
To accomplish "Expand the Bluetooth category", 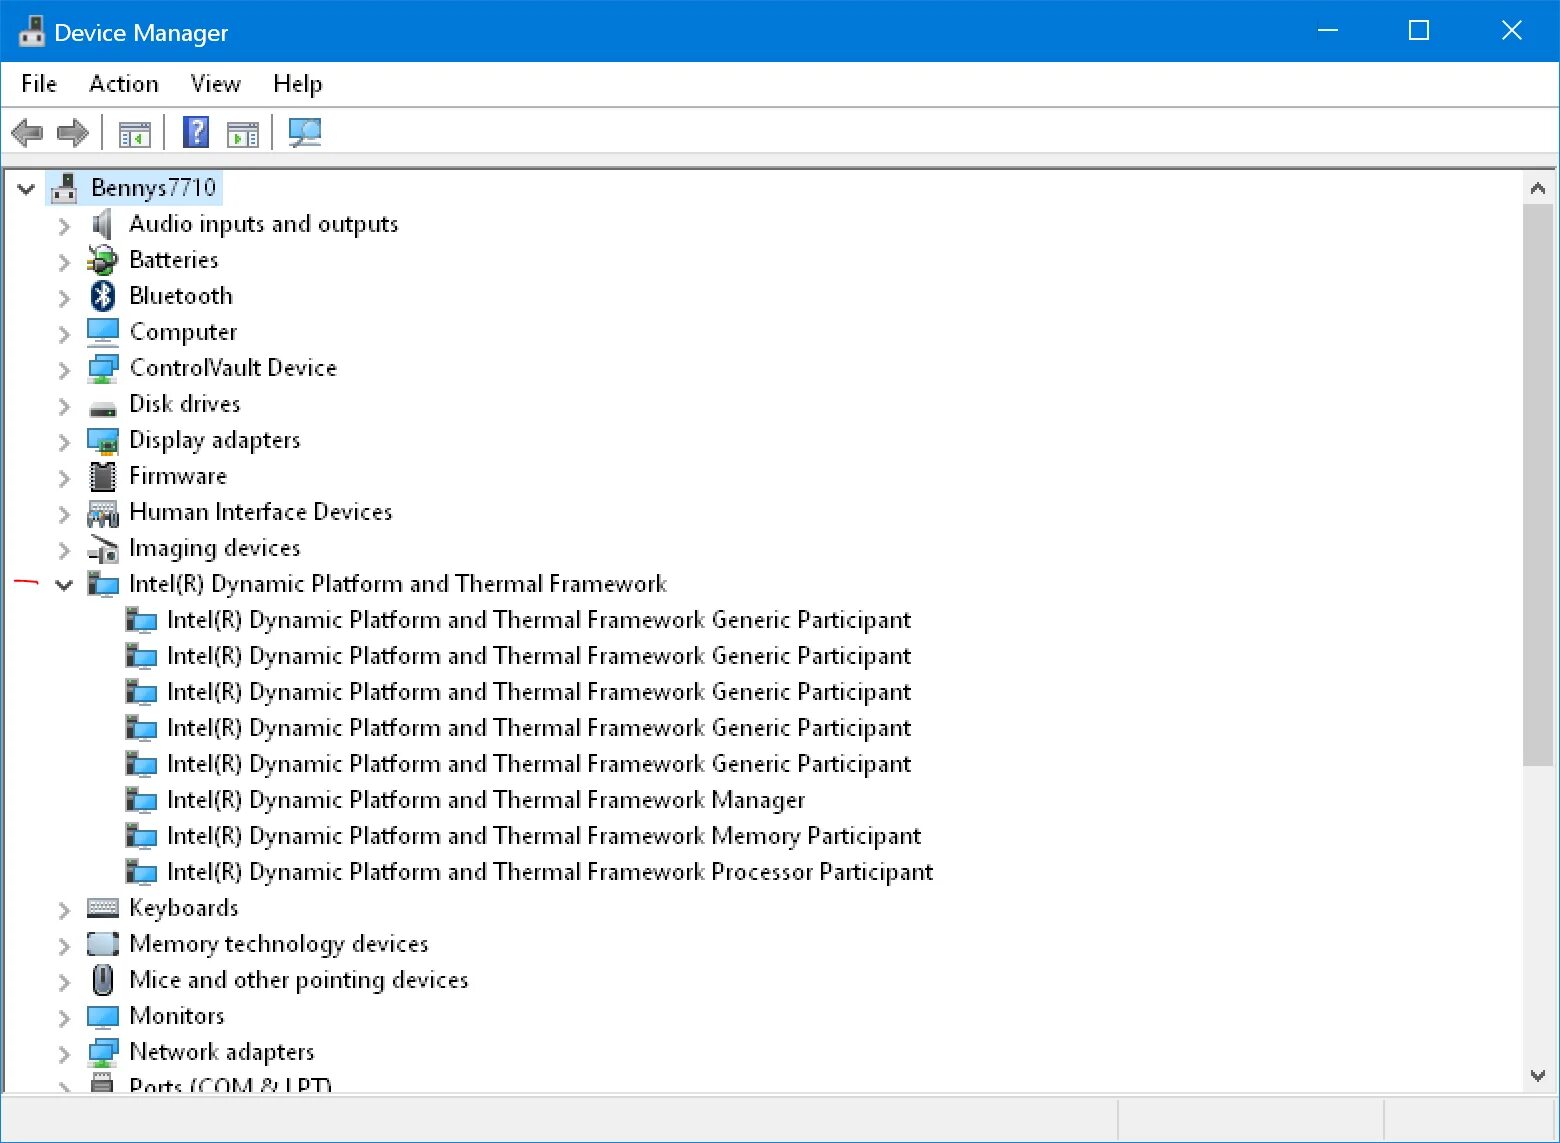I will coord(64,298).
